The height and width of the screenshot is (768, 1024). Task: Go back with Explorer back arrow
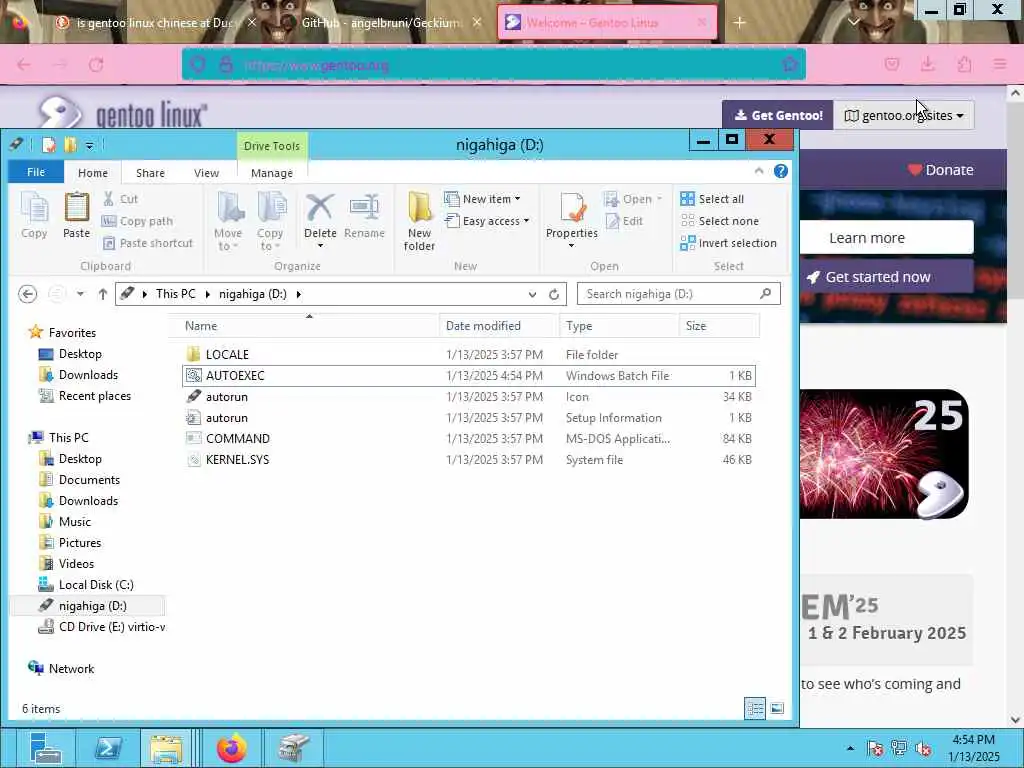27,294
